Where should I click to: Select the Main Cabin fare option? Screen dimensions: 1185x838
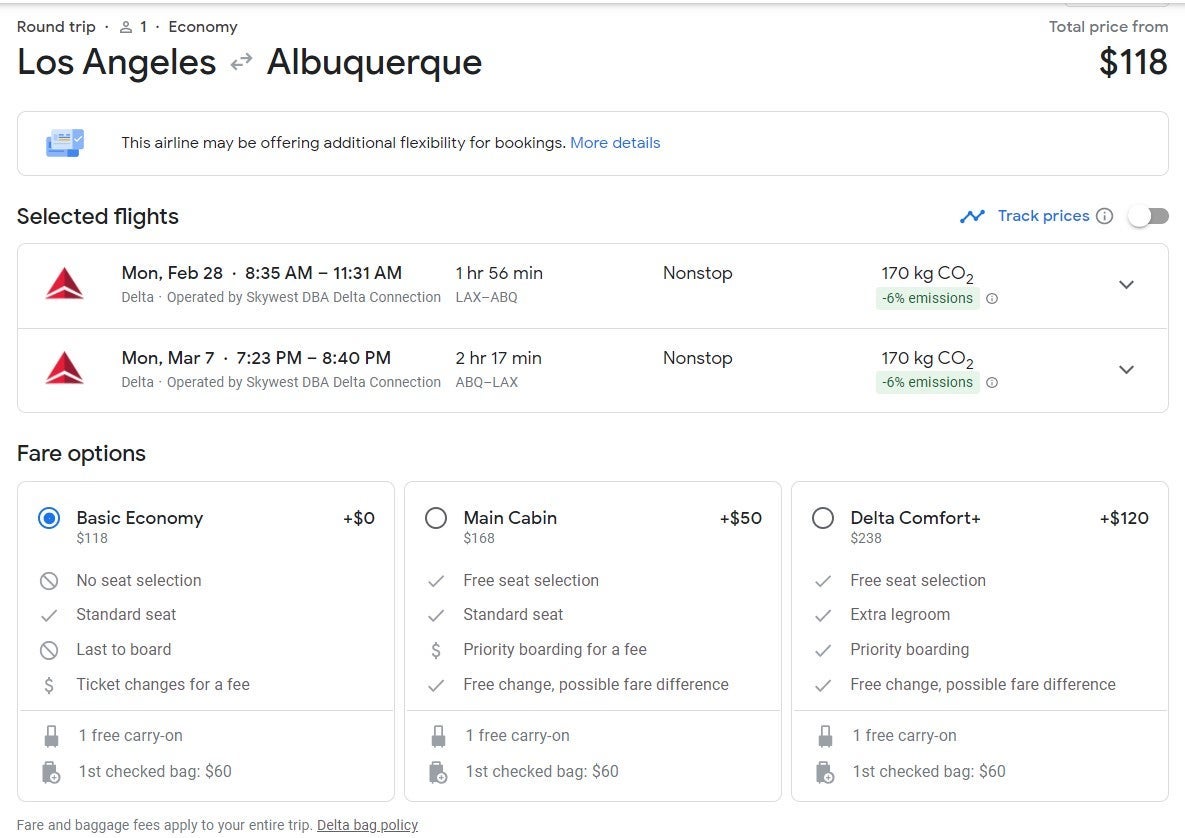(x=436, y=518)
